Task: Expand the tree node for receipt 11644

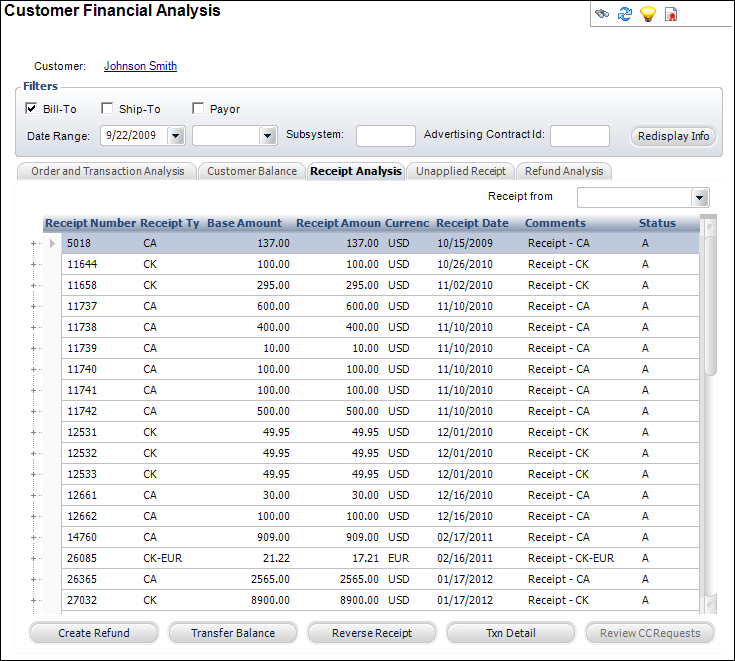Action: click(35, 264)
